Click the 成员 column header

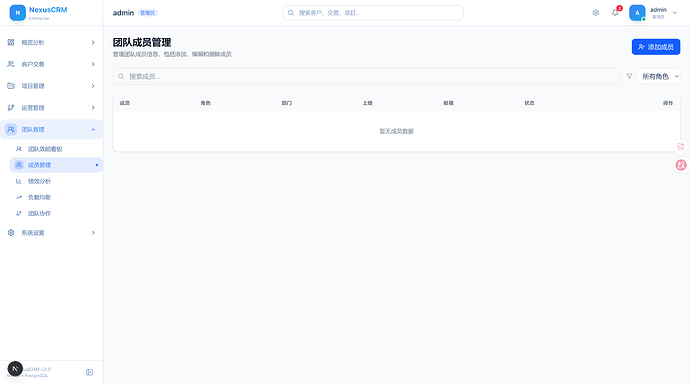[x=125, y=103]
